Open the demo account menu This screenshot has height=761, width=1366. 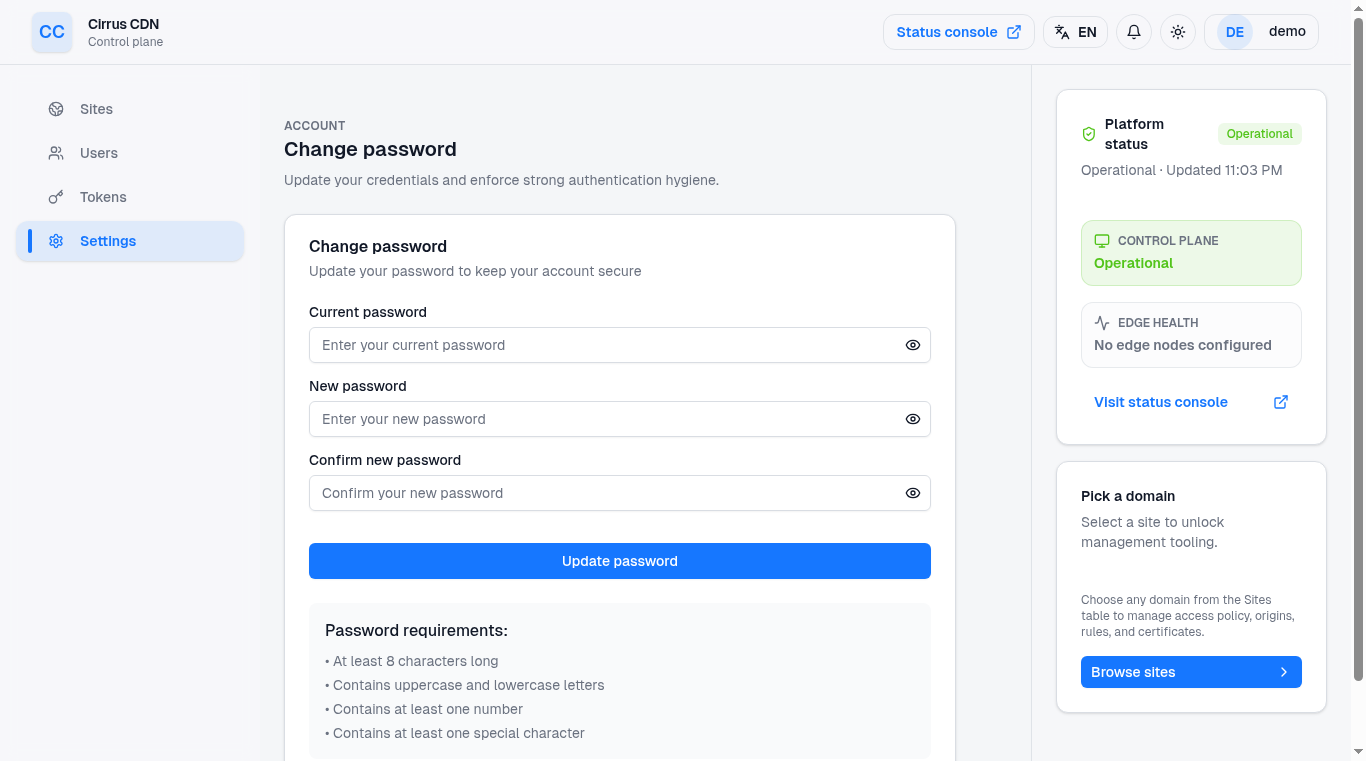(x=1287, y=31)
